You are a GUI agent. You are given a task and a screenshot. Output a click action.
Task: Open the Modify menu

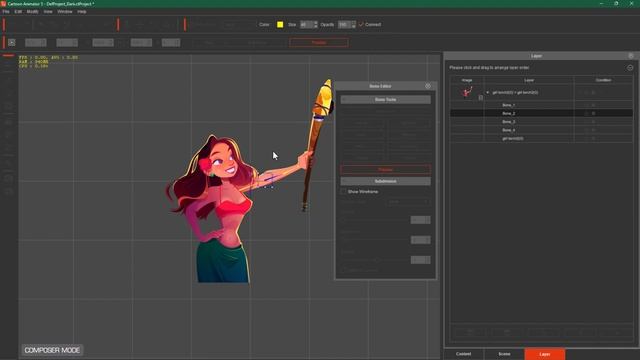pos(32,12)
